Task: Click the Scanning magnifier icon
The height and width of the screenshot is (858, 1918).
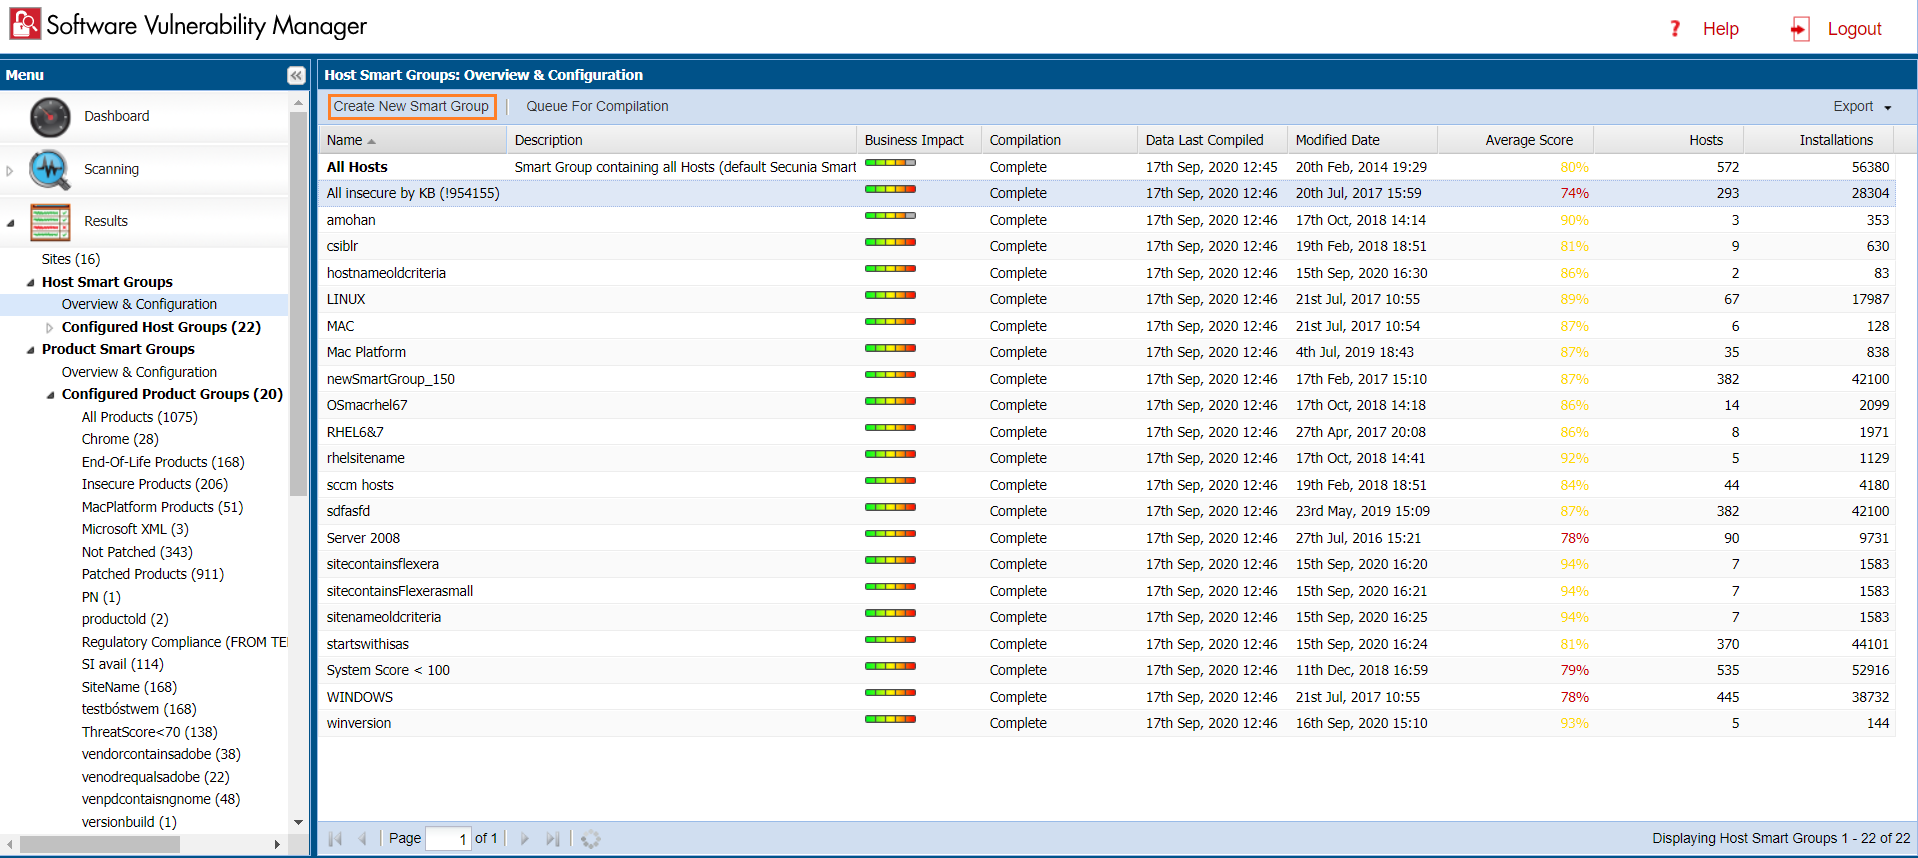Action: tap(50, 169)
